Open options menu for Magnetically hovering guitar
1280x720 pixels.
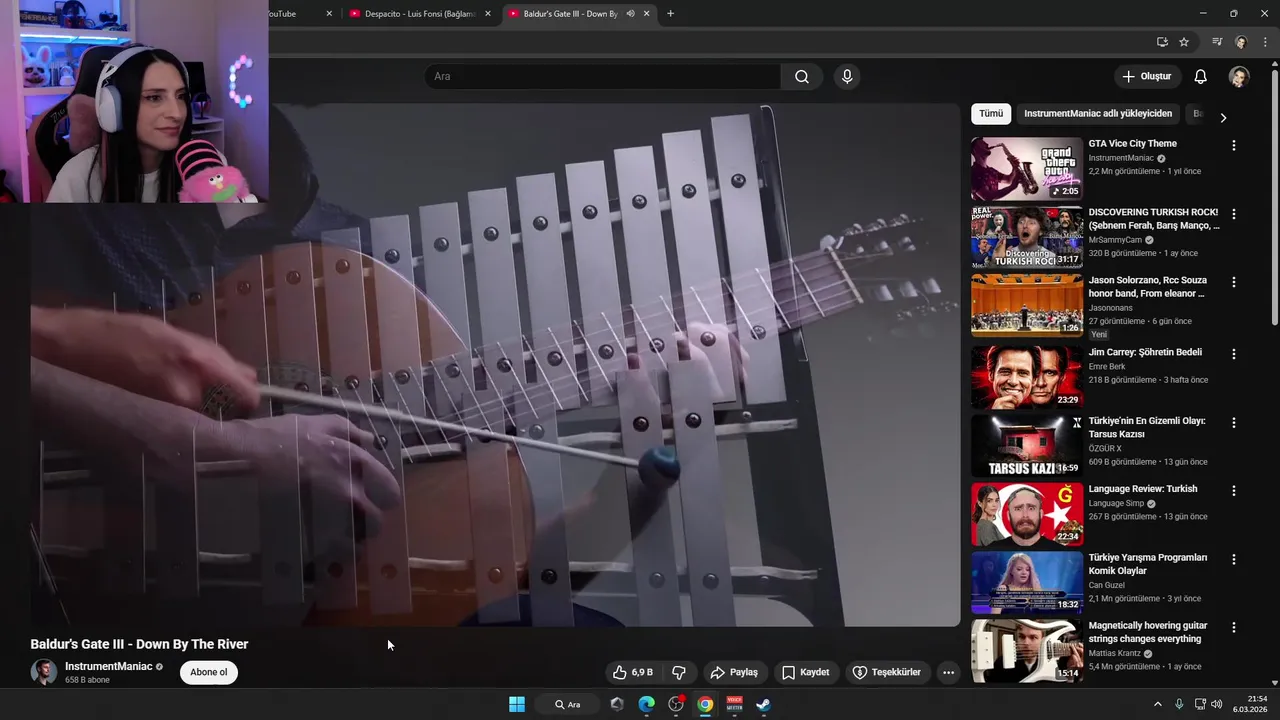click(x=1233, y=627)
